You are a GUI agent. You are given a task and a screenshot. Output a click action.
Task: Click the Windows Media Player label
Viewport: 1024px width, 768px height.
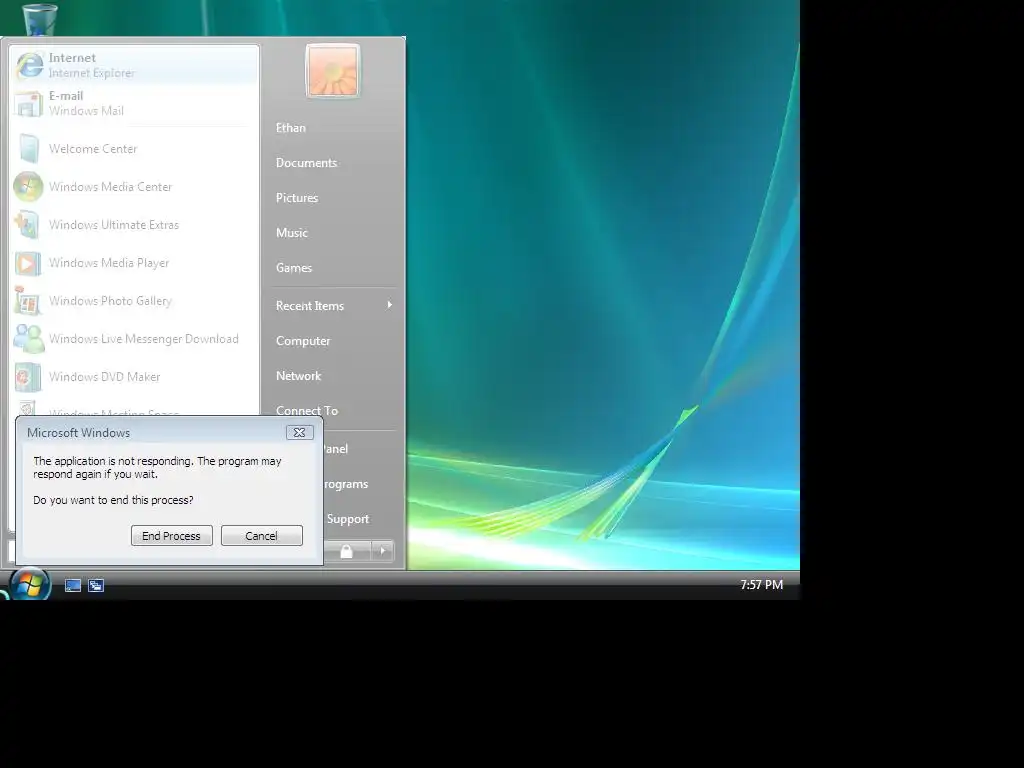click(x=109, y=263)
